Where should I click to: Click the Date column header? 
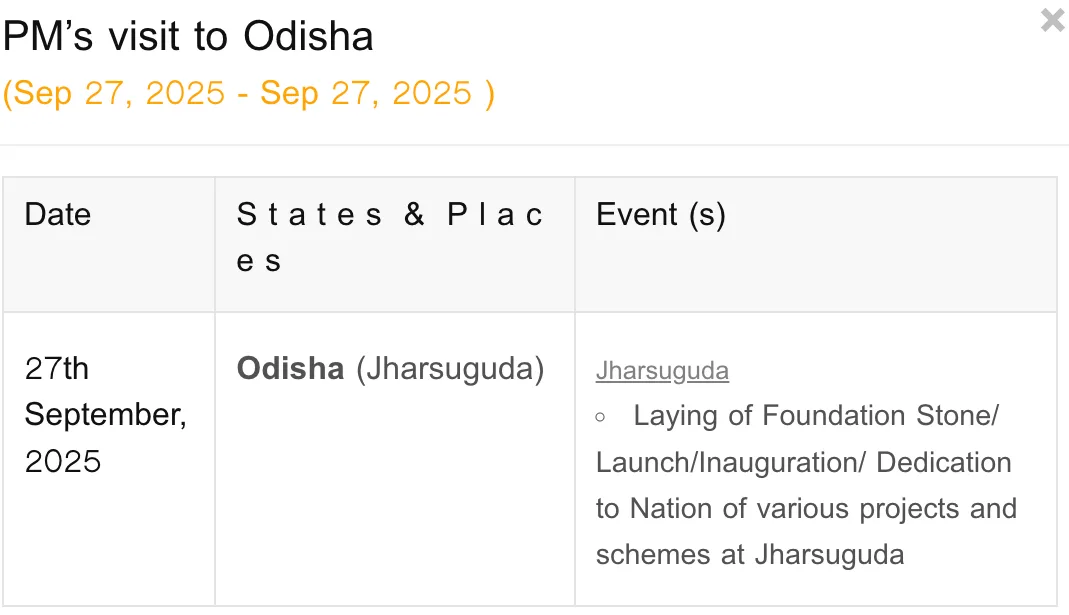[x=57, y=214]
